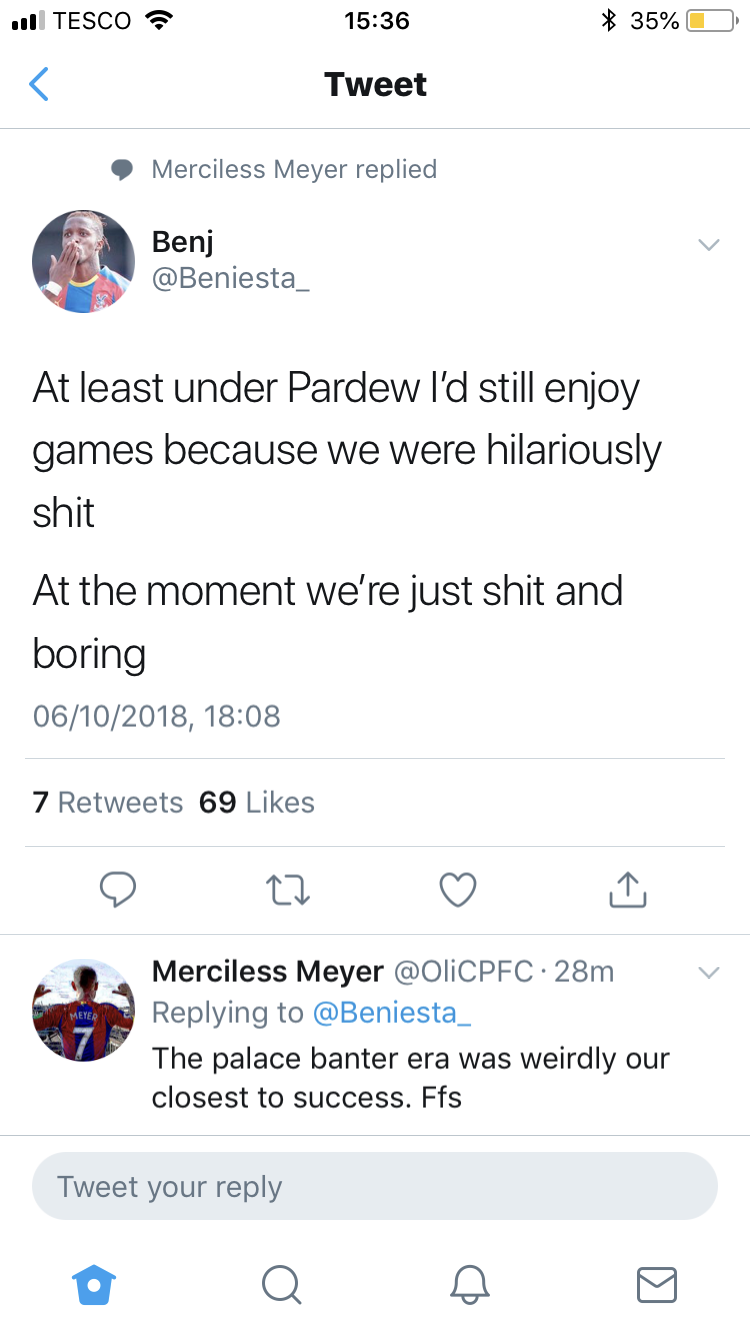750x1334 pixels.
Task: Open the Notifications bell tab
Action: (470, 1284)
